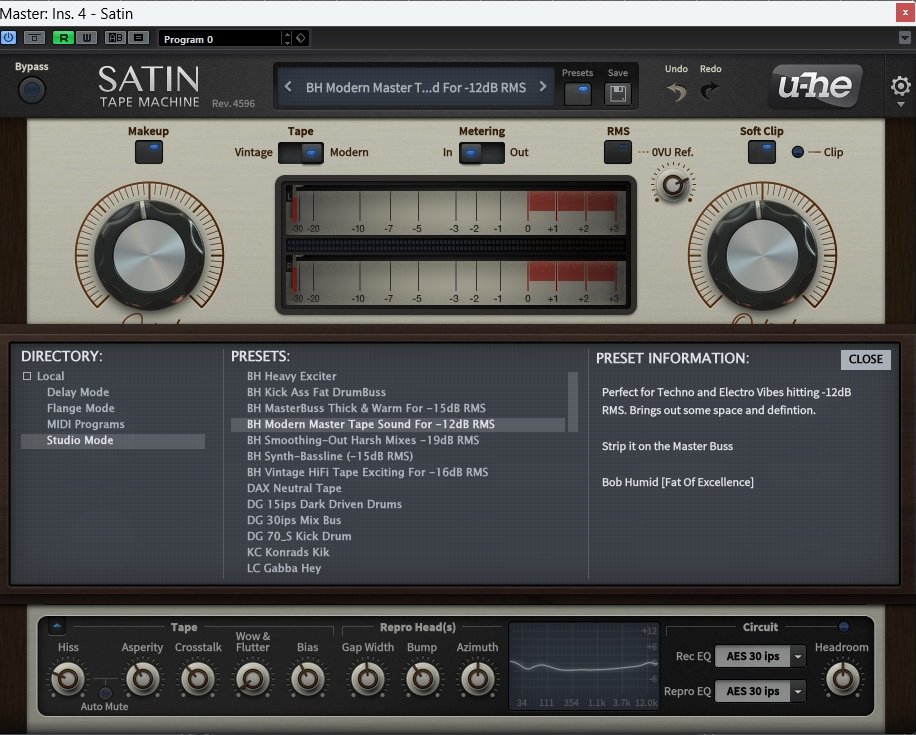Open the Program 0 preset field
This screenshot has height=735, width=916.
(221, 39)
